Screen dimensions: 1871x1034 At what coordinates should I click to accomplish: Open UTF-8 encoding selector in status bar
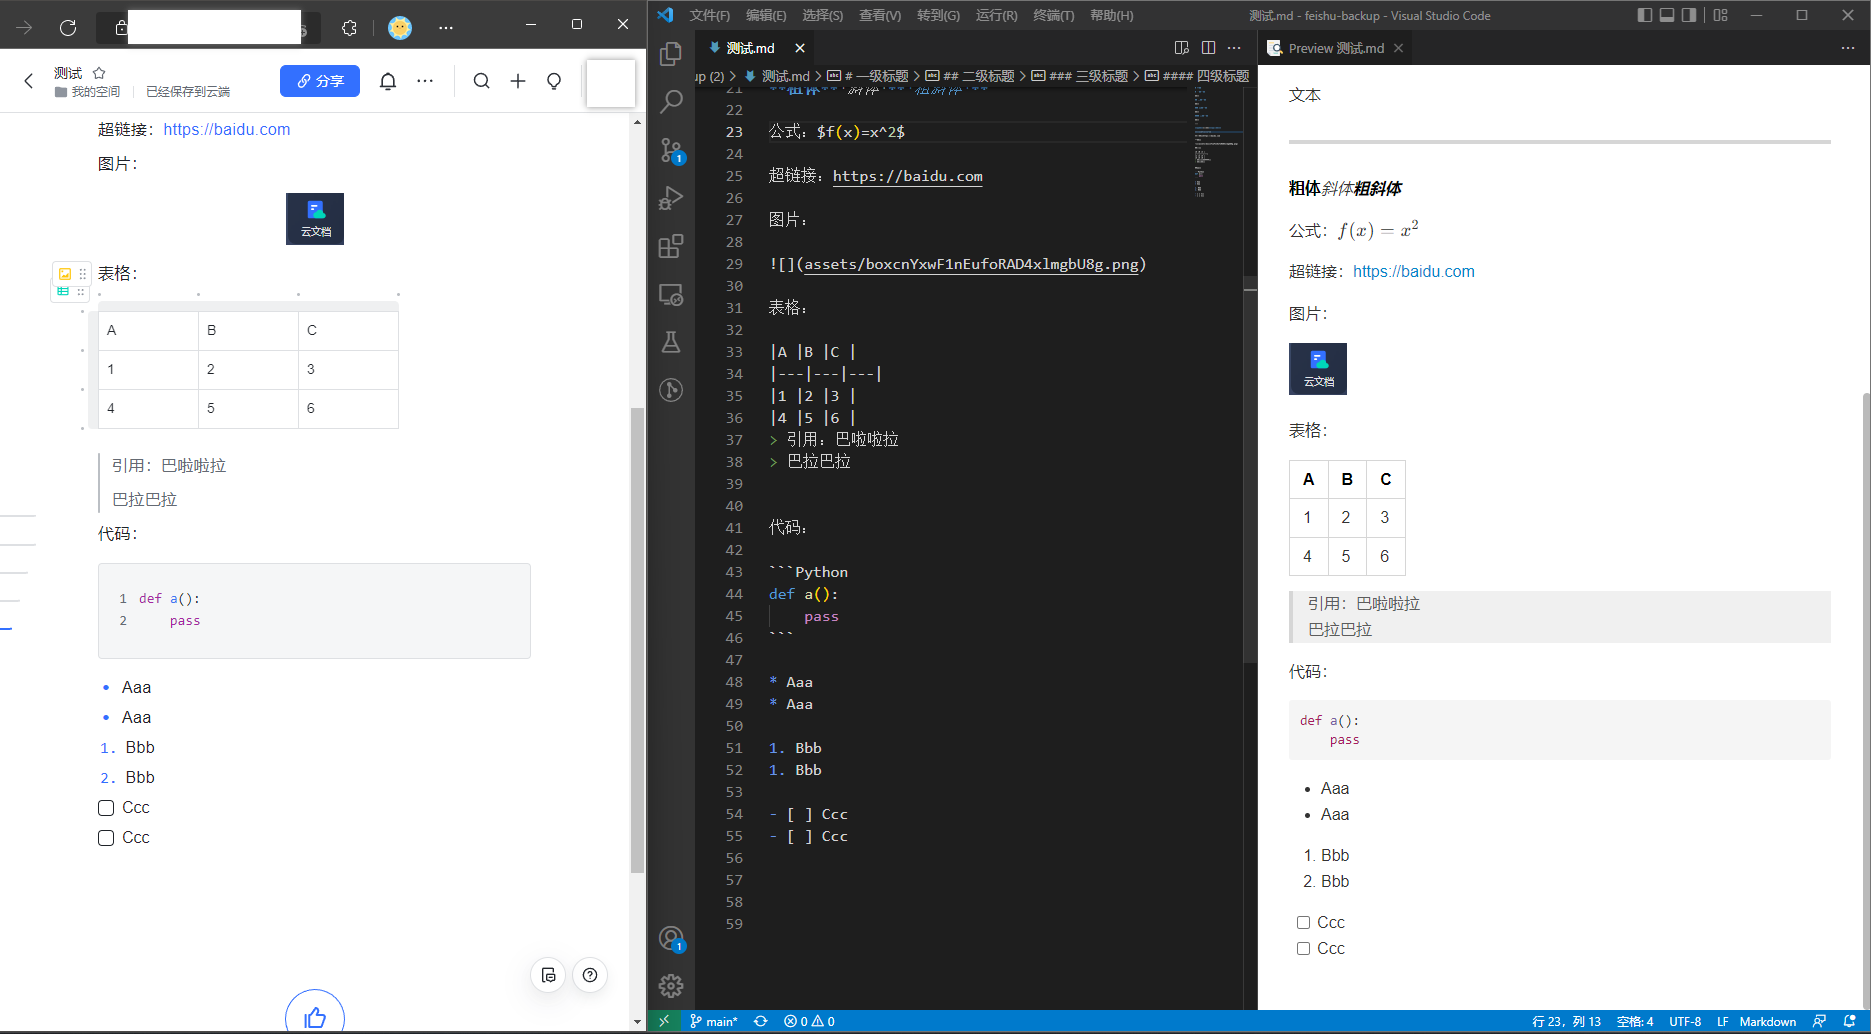click(x=1684, y=1021)
